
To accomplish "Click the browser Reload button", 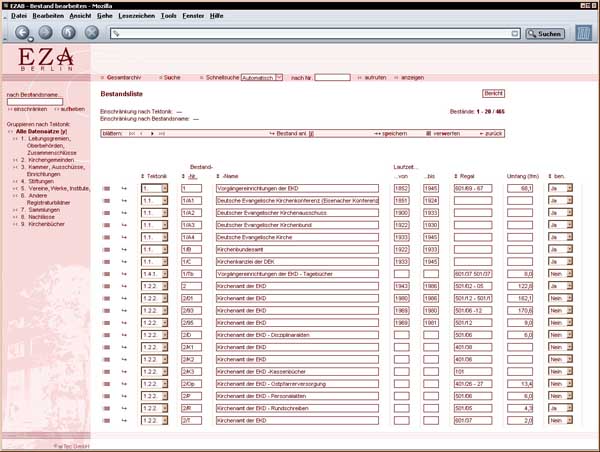I will (x=68, y=33).
